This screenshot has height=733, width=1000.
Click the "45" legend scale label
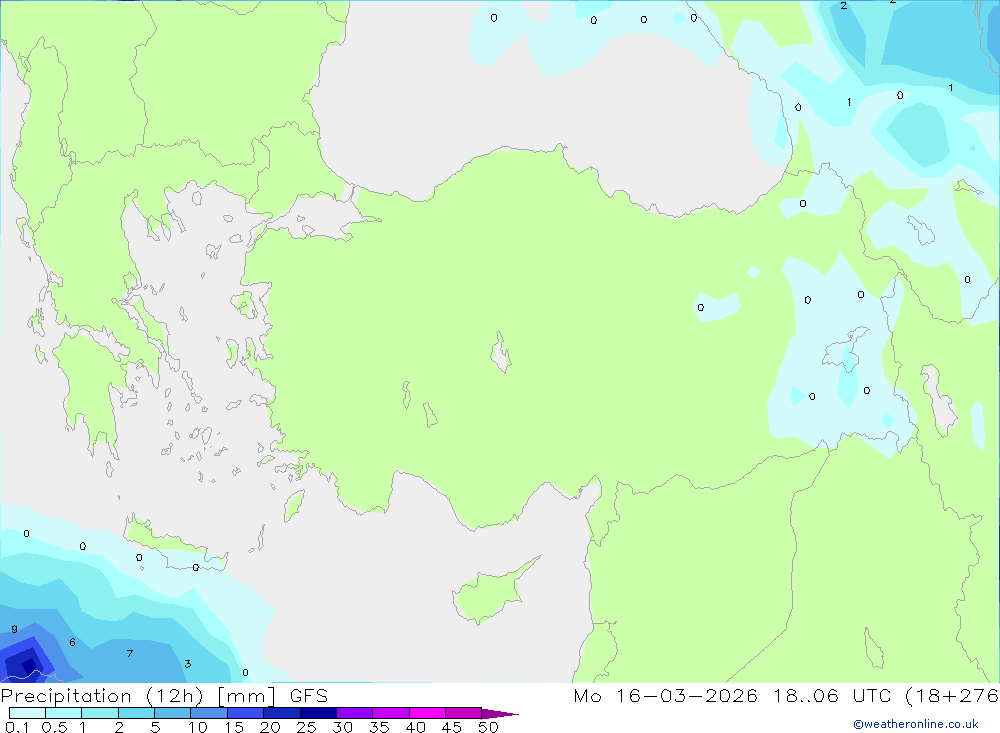[x=452, y=727]
